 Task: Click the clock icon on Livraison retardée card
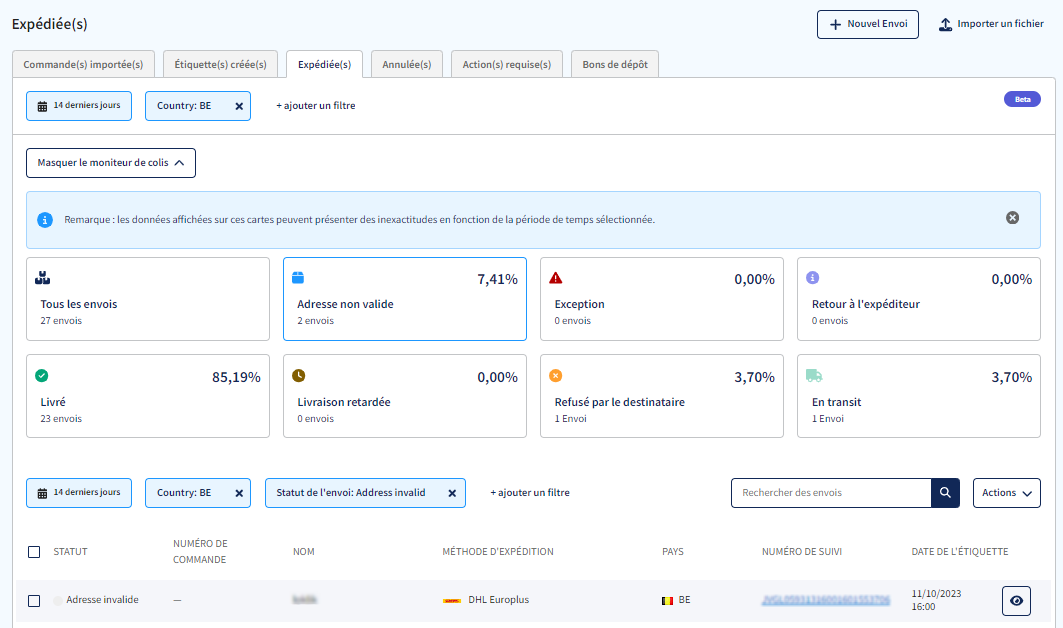point(298,375)
